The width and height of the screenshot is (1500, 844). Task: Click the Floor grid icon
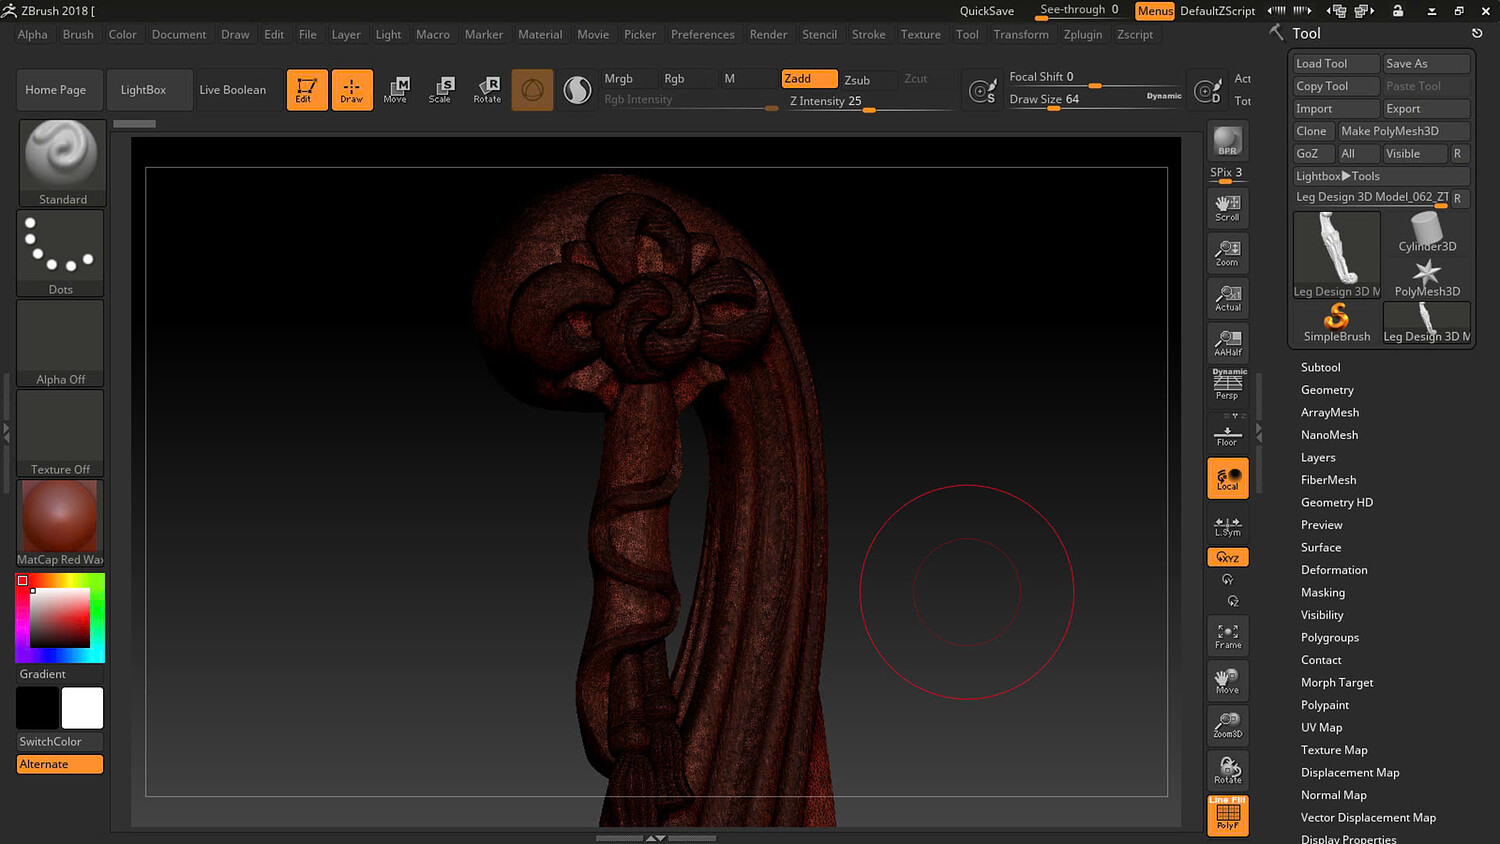1227,435
